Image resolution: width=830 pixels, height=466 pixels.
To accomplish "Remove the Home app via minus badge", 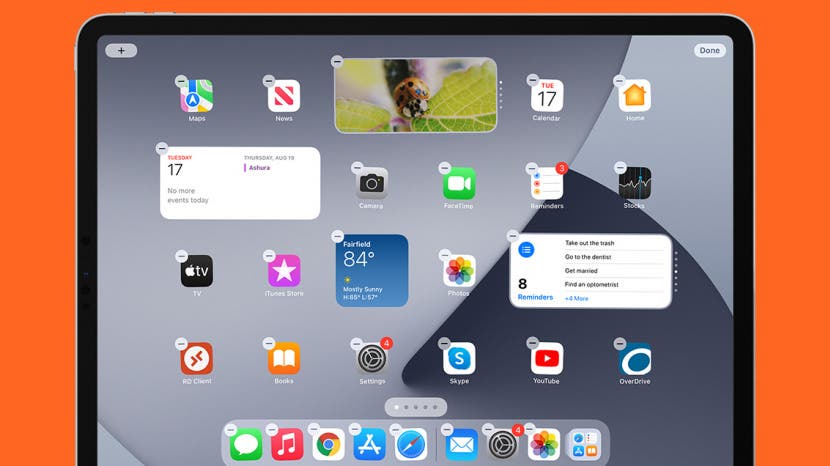I will tap(619, 81).
